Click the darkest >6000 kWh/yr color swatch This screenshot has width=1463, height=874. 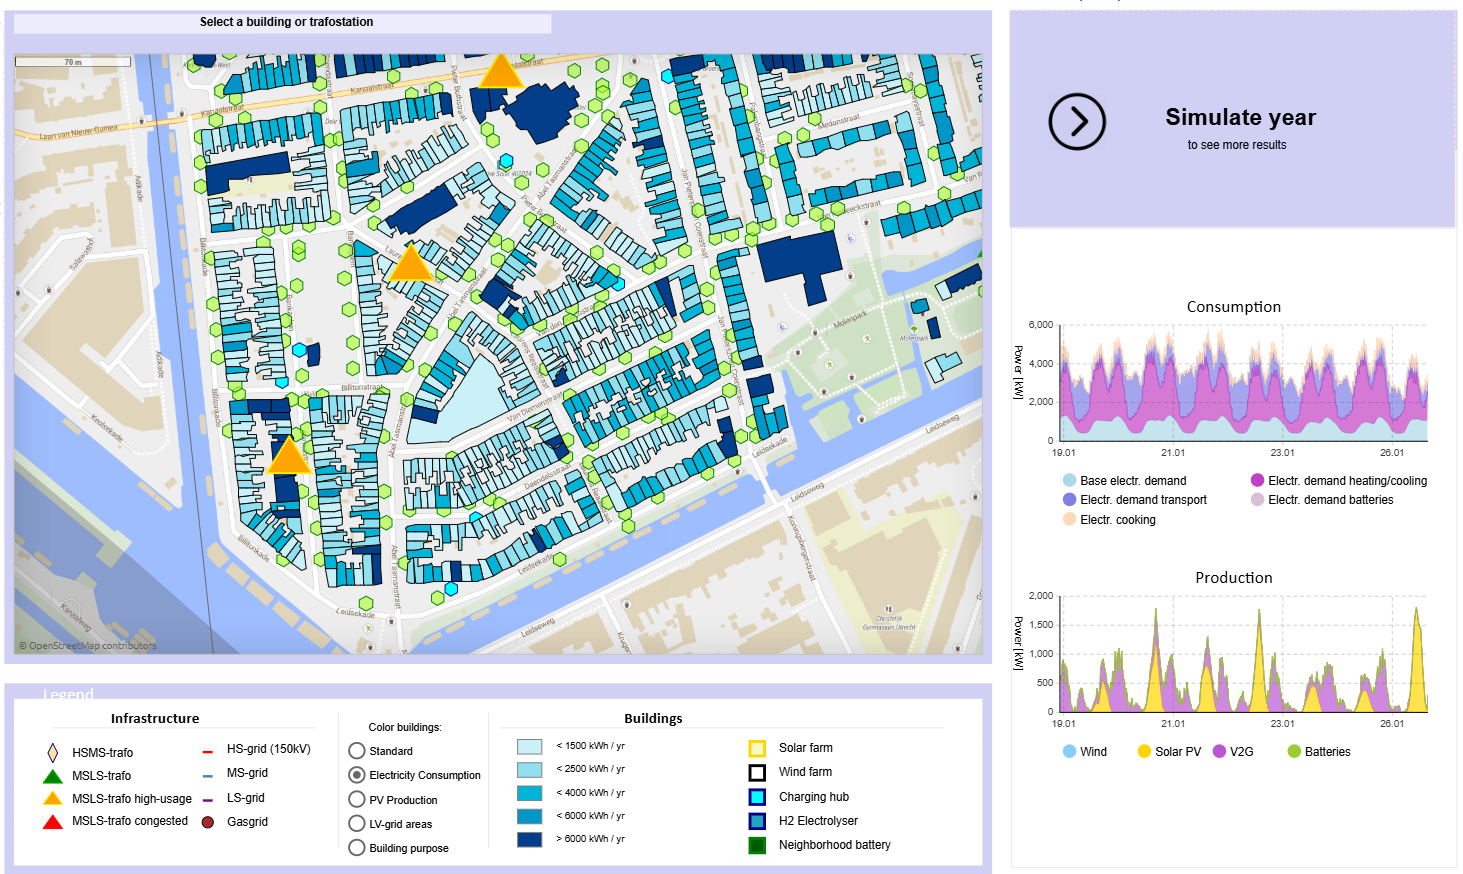[529, 839]
